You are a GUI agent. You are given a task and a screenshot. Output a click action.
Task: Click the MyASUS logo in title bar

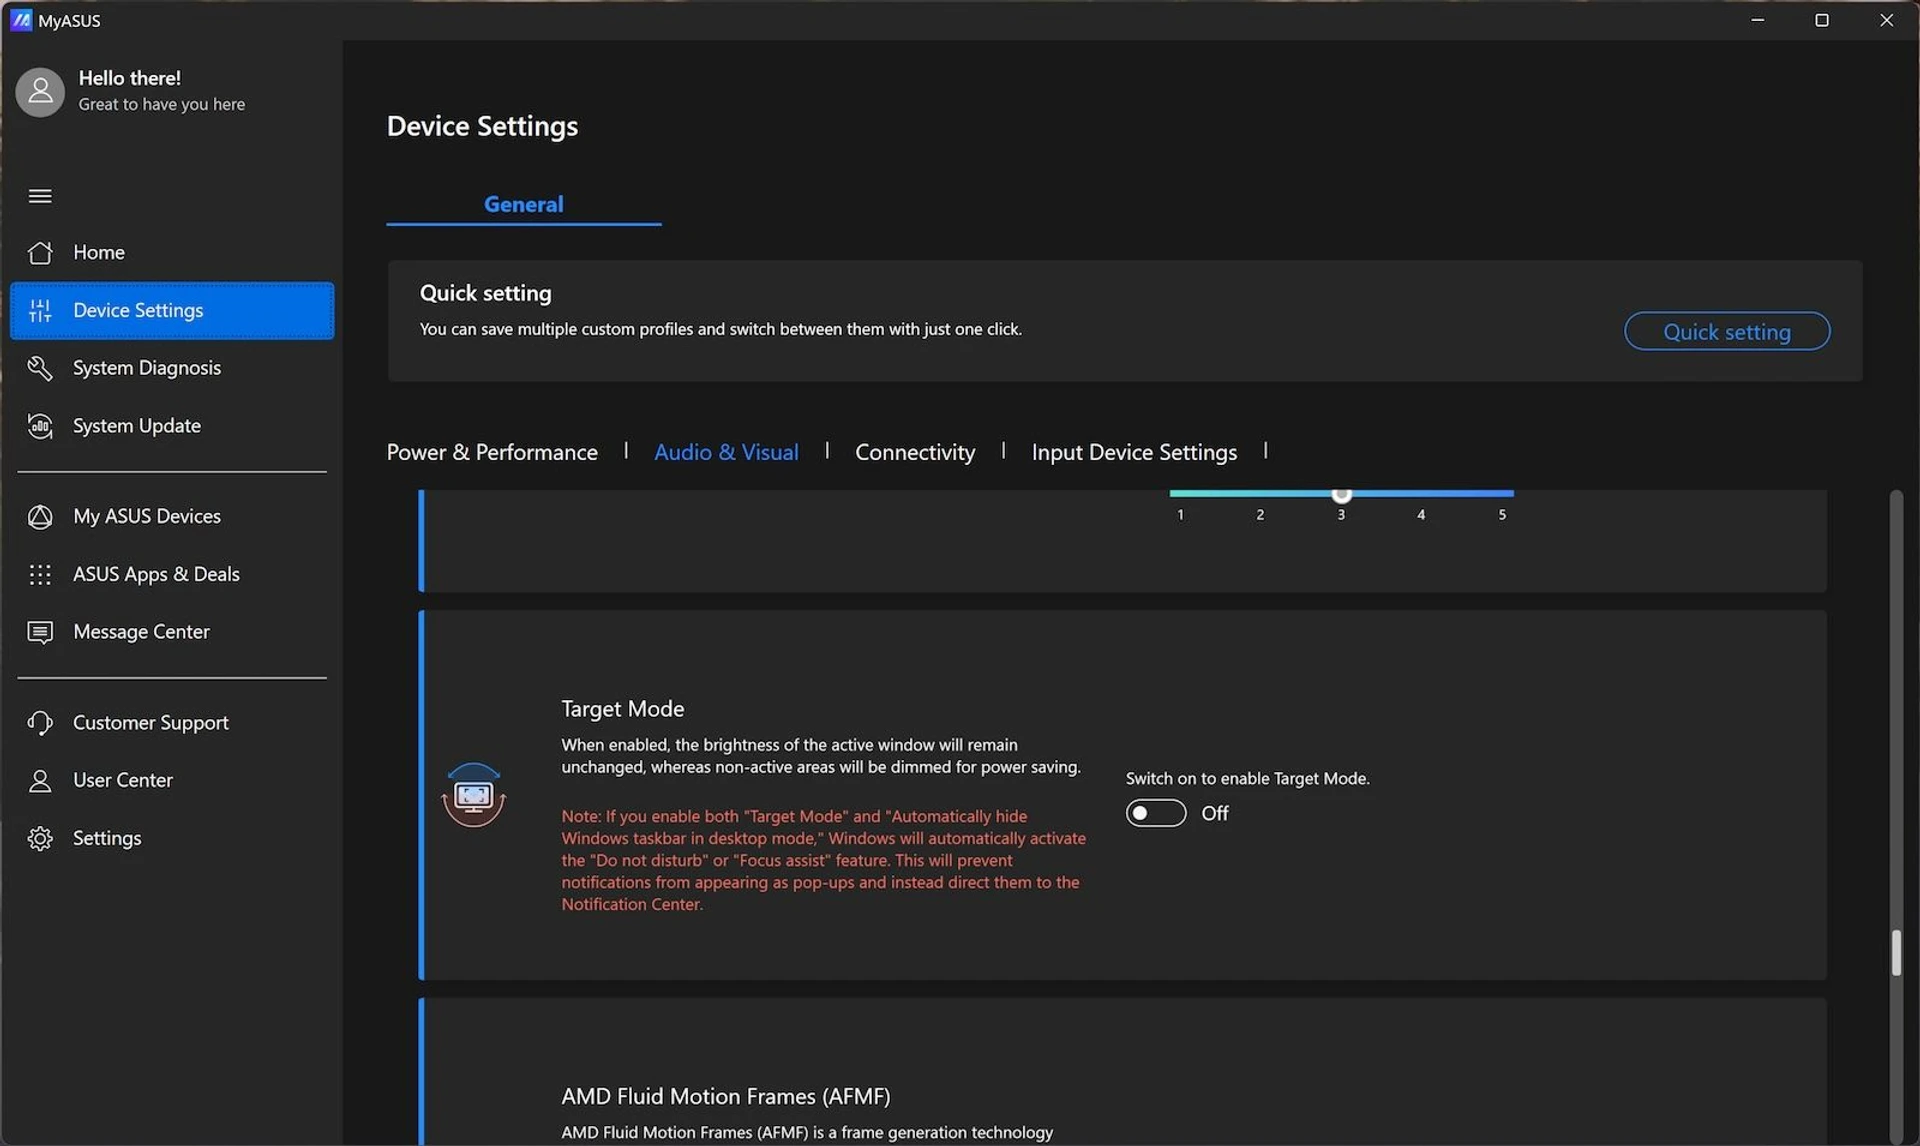pos(21,20)
